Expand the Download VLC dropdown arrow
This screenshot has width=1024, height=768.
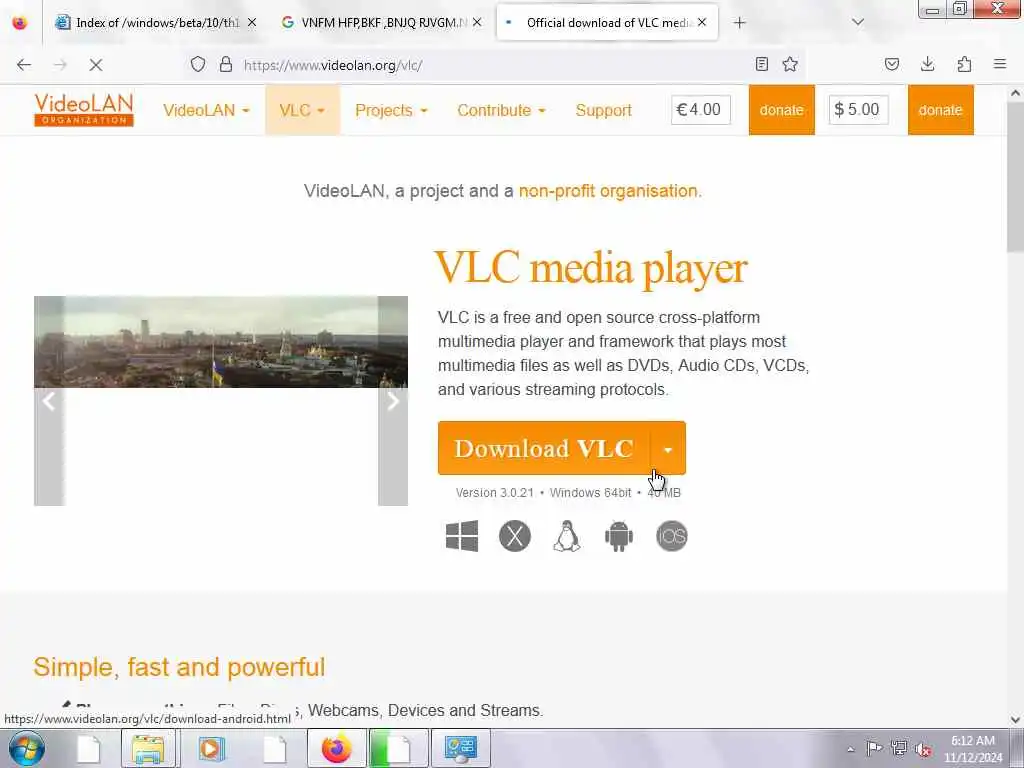(667, 448)
